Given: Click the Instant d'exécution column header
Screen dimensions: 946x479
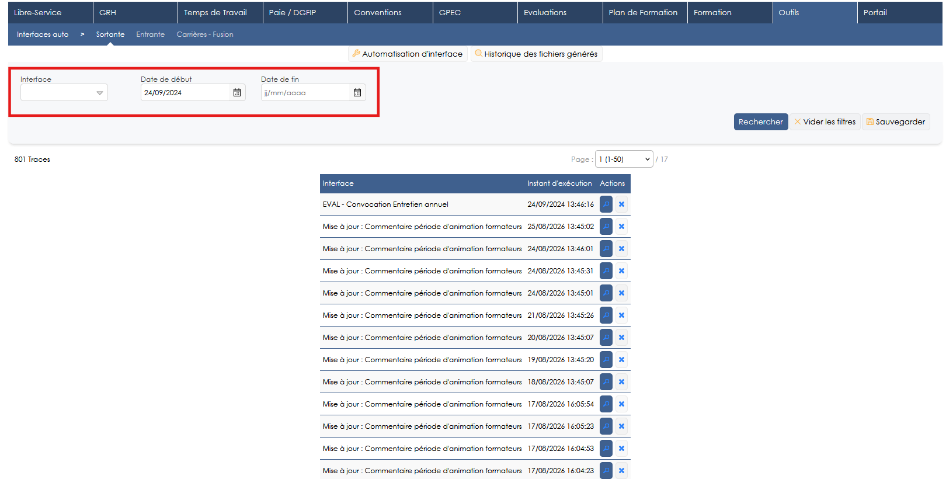Looking at the screenshot, I should point(560,183).
